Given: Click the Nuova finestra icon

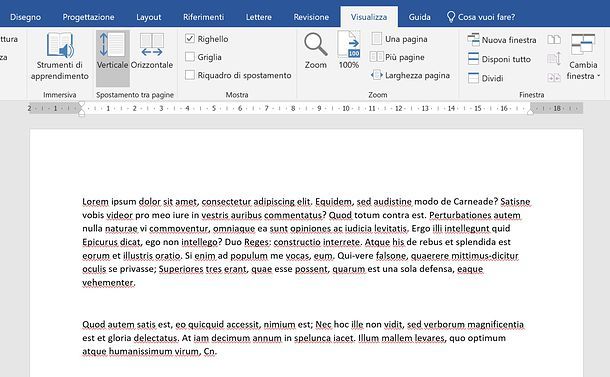Looking at the screenshot, I should coord(473,39).
